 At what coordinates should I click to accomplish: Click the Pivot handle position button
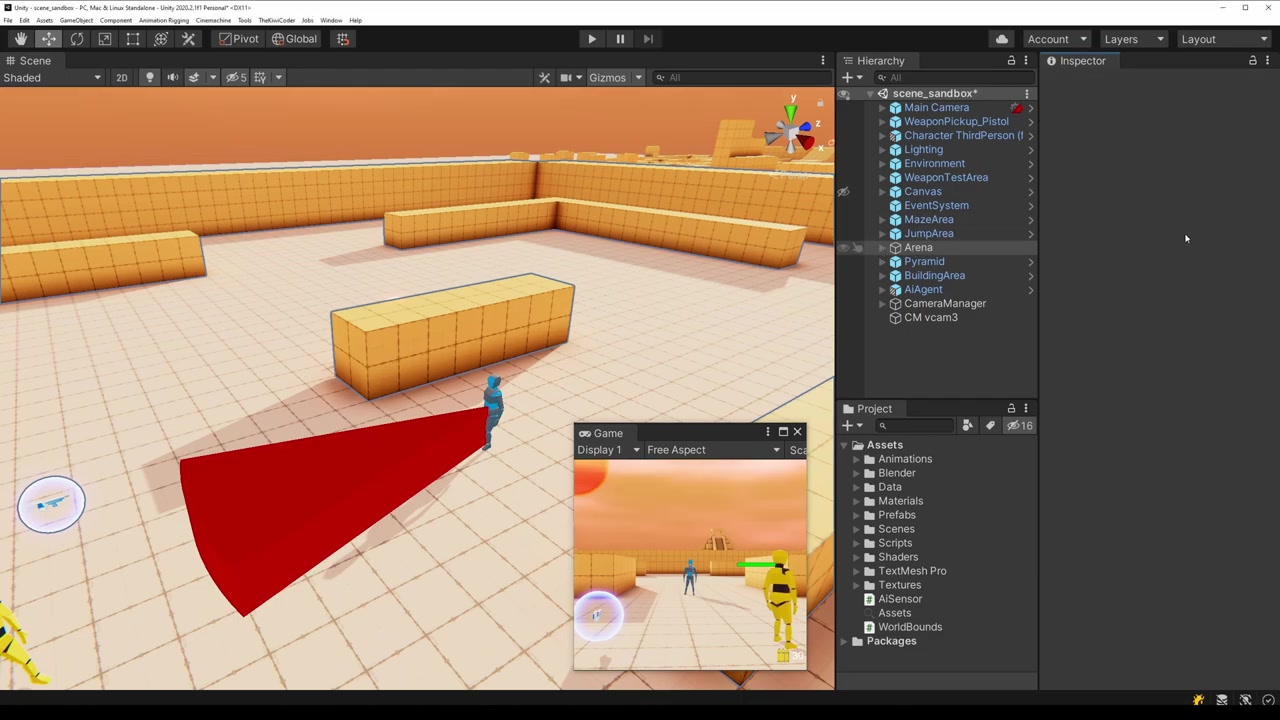pyautogui.click(x=238, y=39)
